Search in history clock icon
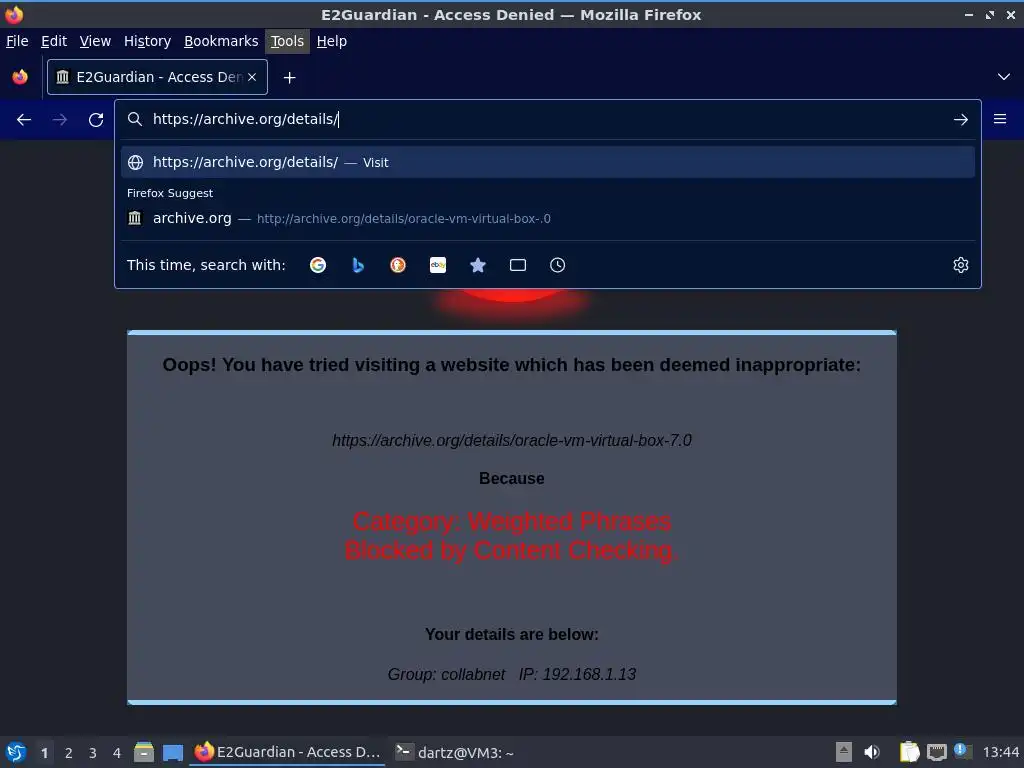 [558, 265]
